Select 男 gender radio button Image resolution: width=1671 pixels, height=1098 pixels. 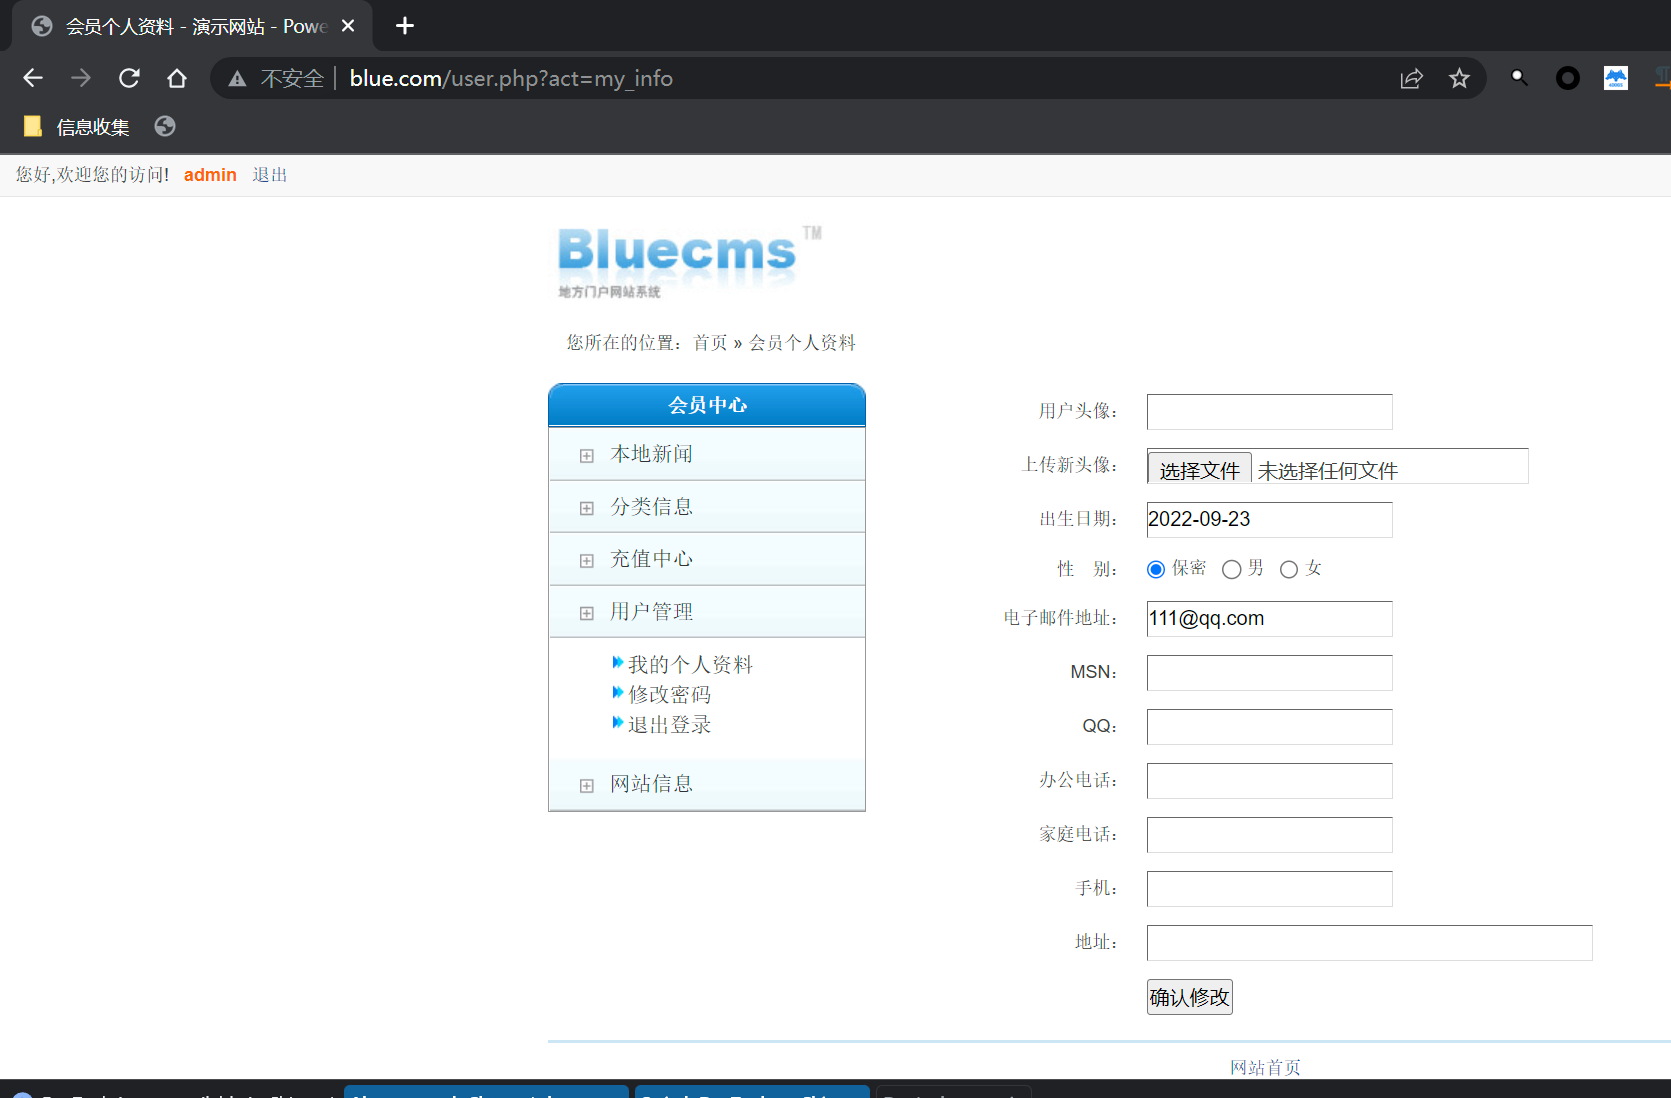[x=1232, y=569]
